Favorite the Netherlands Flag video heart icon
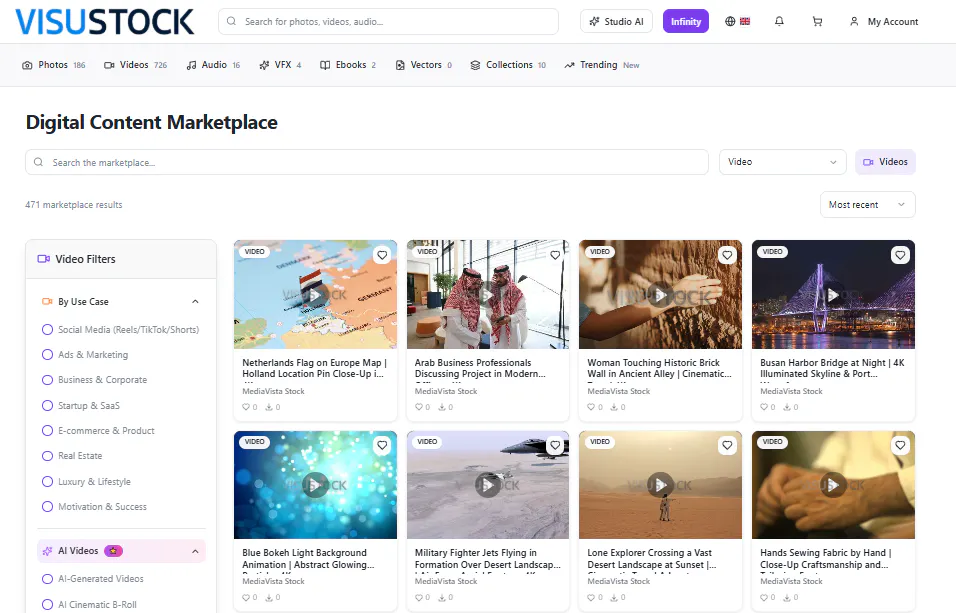Screen dimensions: 956x613 coord(382,255)
